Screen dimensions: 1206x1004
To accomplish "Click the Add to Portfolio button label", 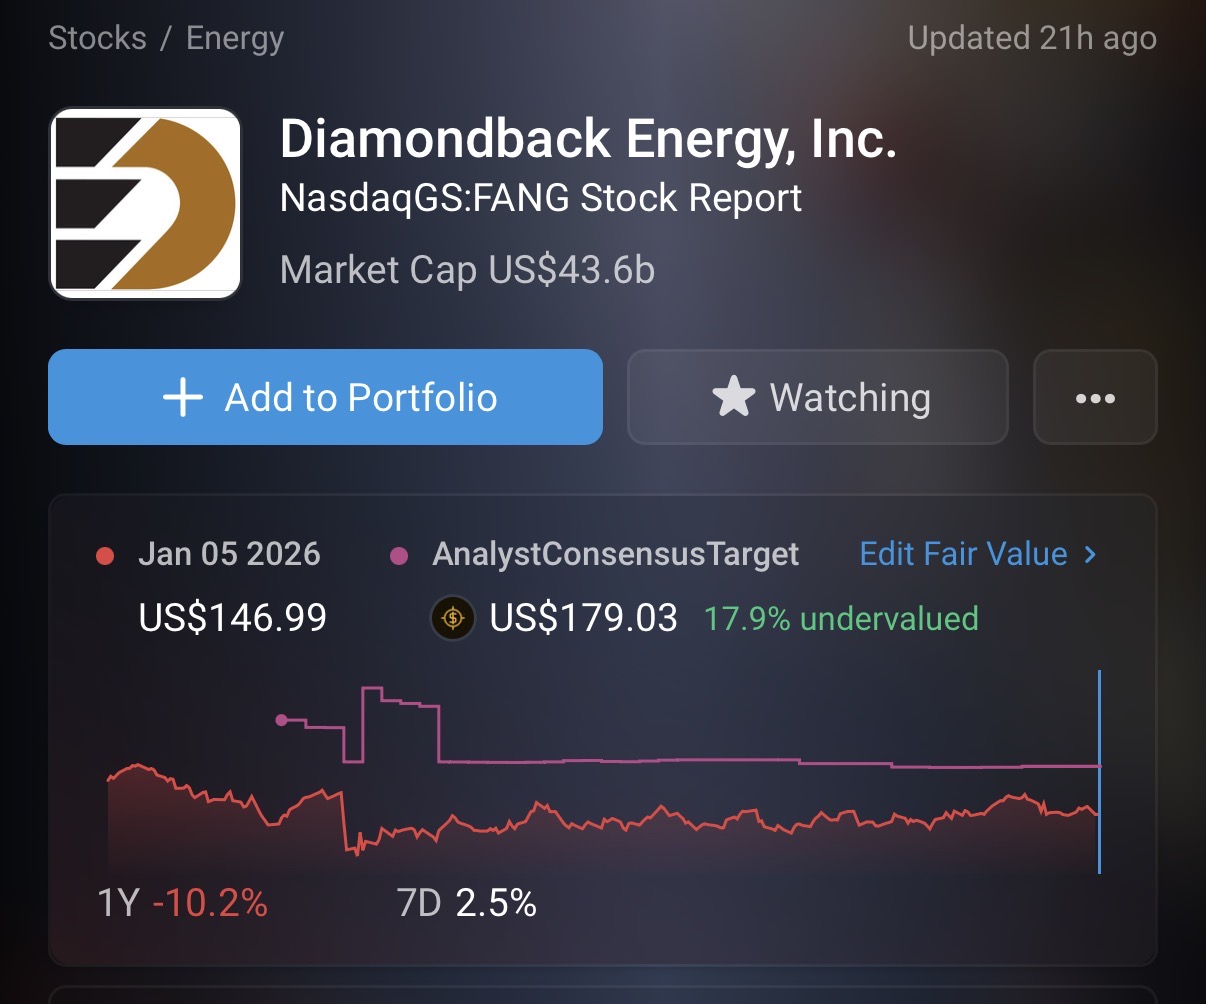I will 361,397.
